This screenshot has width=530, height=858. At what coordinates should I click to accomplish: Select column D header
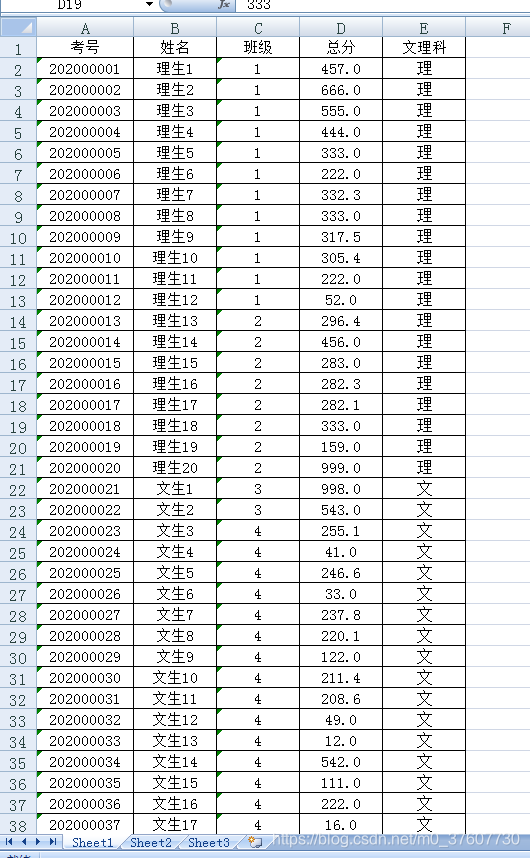point(341,27)
